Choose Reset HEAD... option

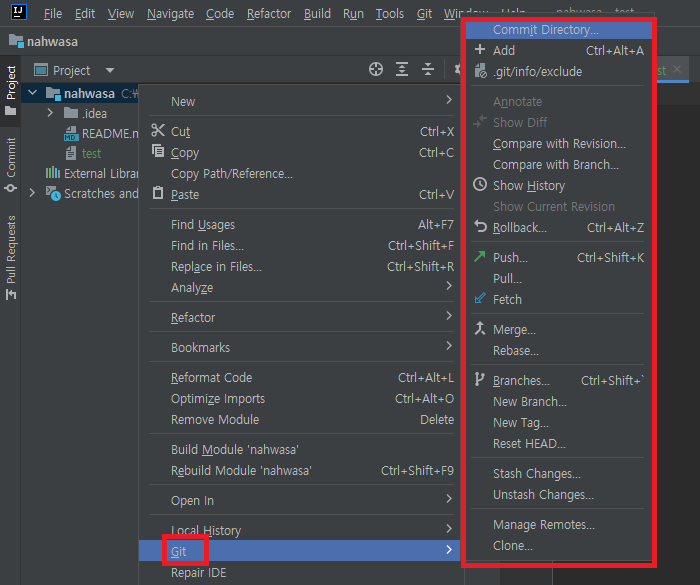(558, 443)
